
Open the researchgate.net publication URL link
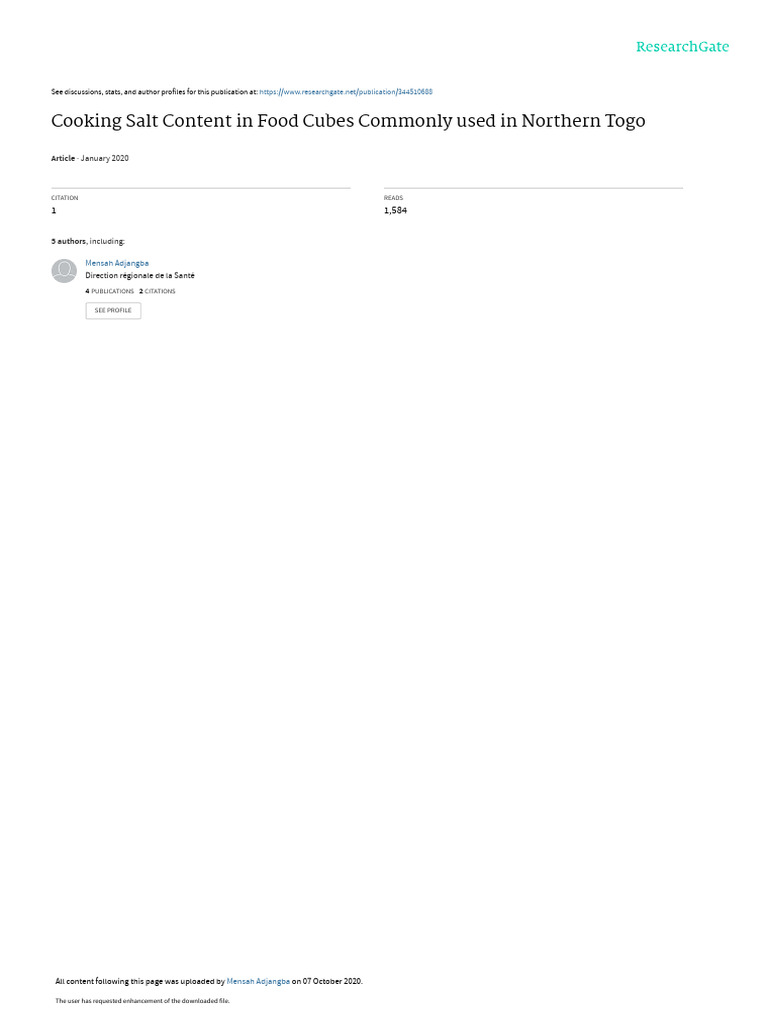point(345,92)
